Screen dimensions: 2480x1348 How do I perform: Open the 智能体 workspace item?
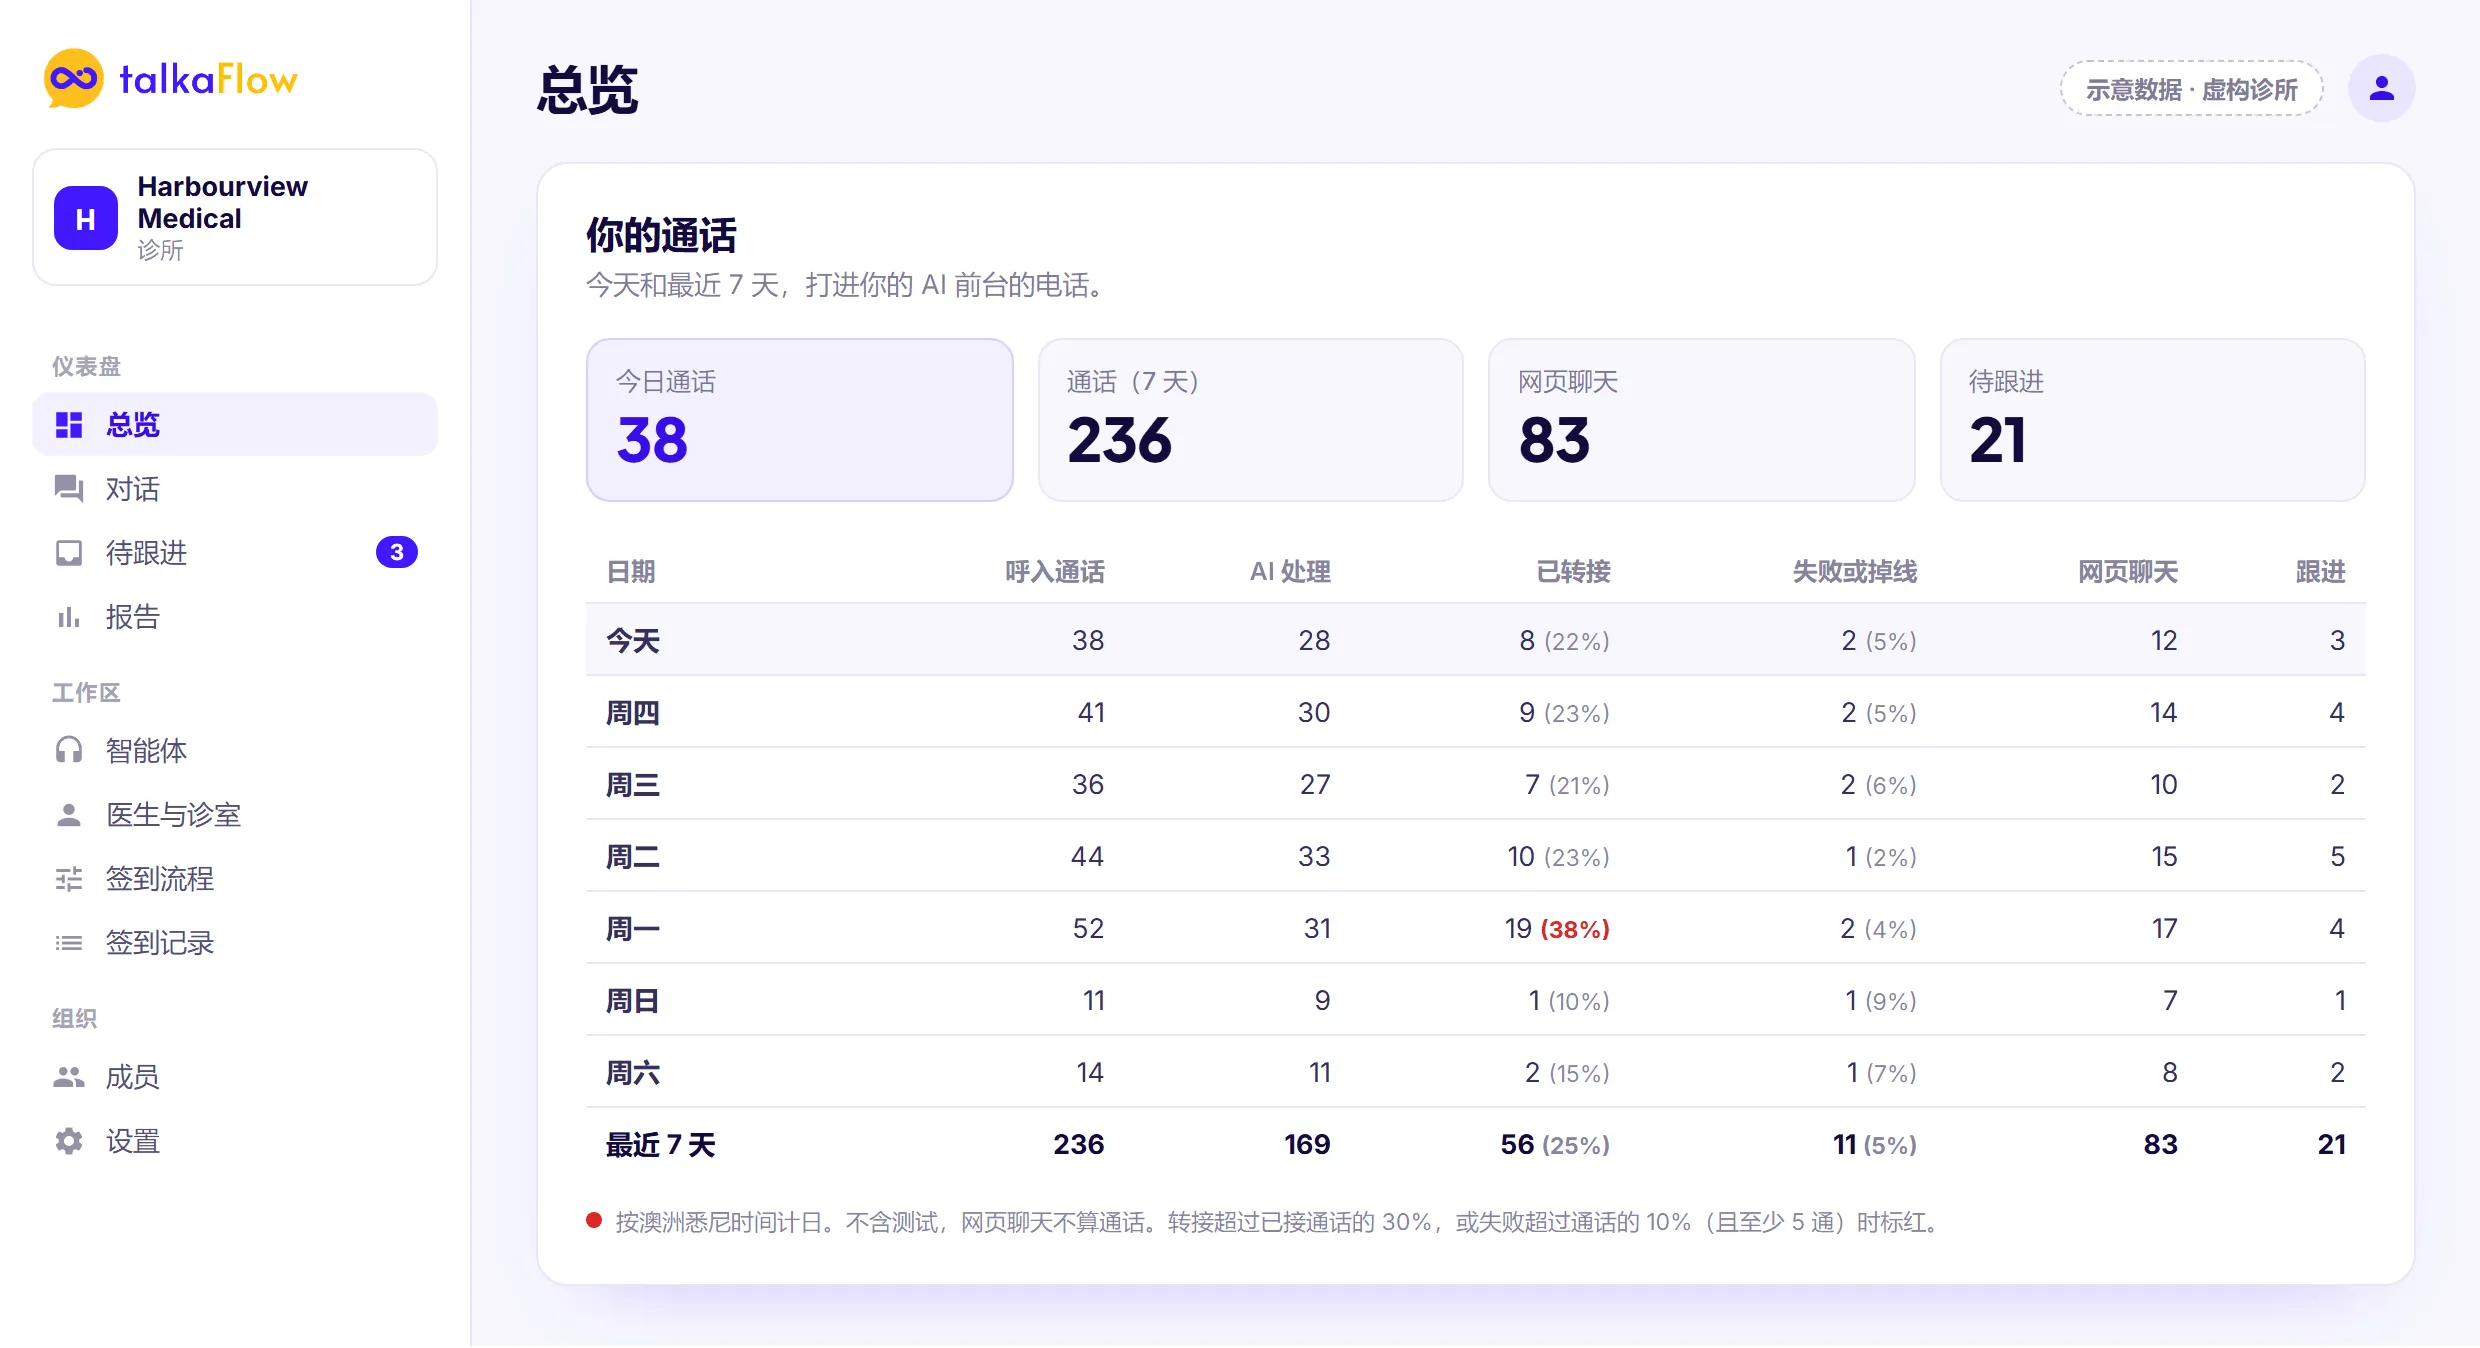235,751
